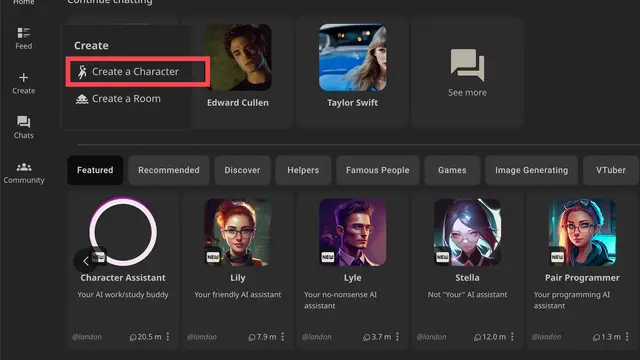Click the NEW badge on Pair Programmer's avatar

557,257
